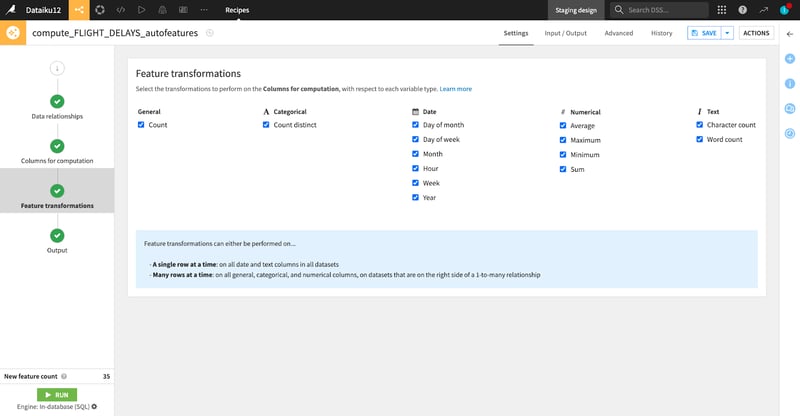Disable the Maximum transformation

[x=563, y=140]
